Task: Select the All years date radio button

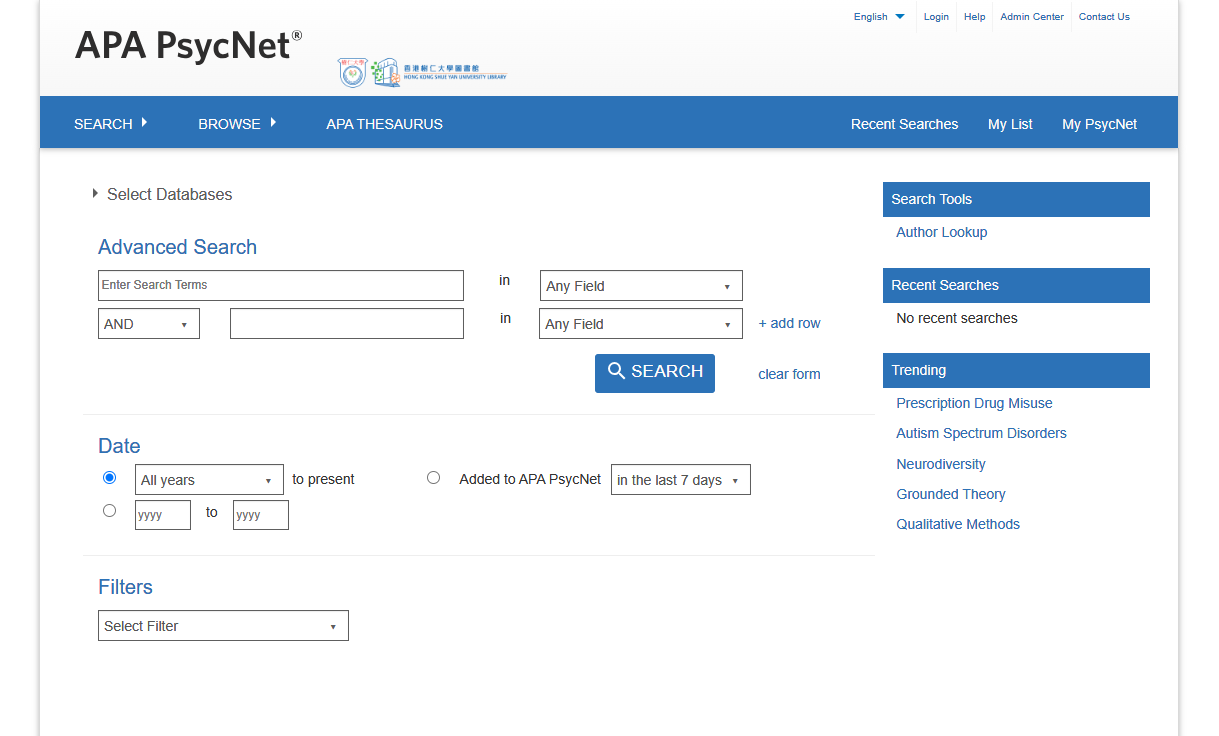Action: coord(110,478)
